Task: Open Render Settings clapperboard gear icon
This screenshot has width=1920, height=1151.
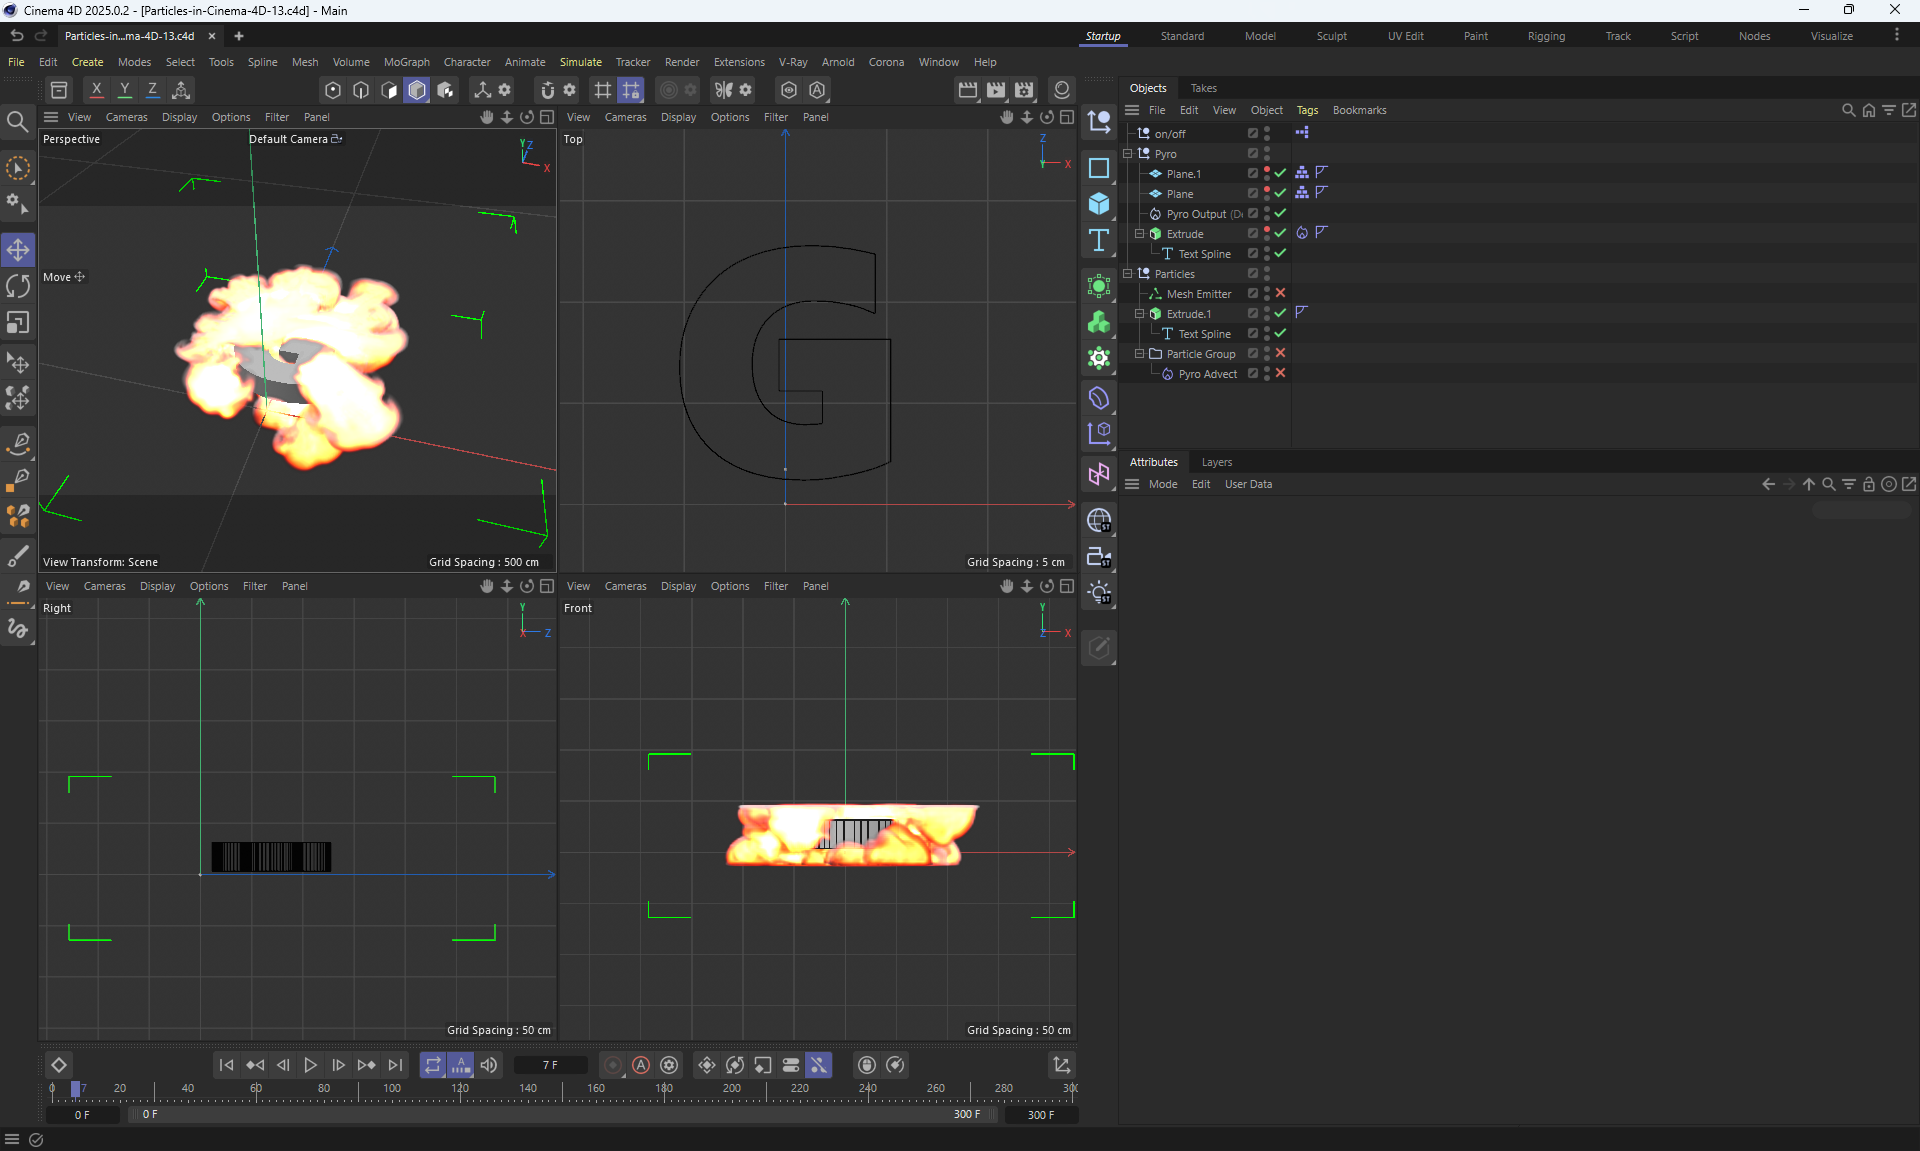Action: (1024, 90)
